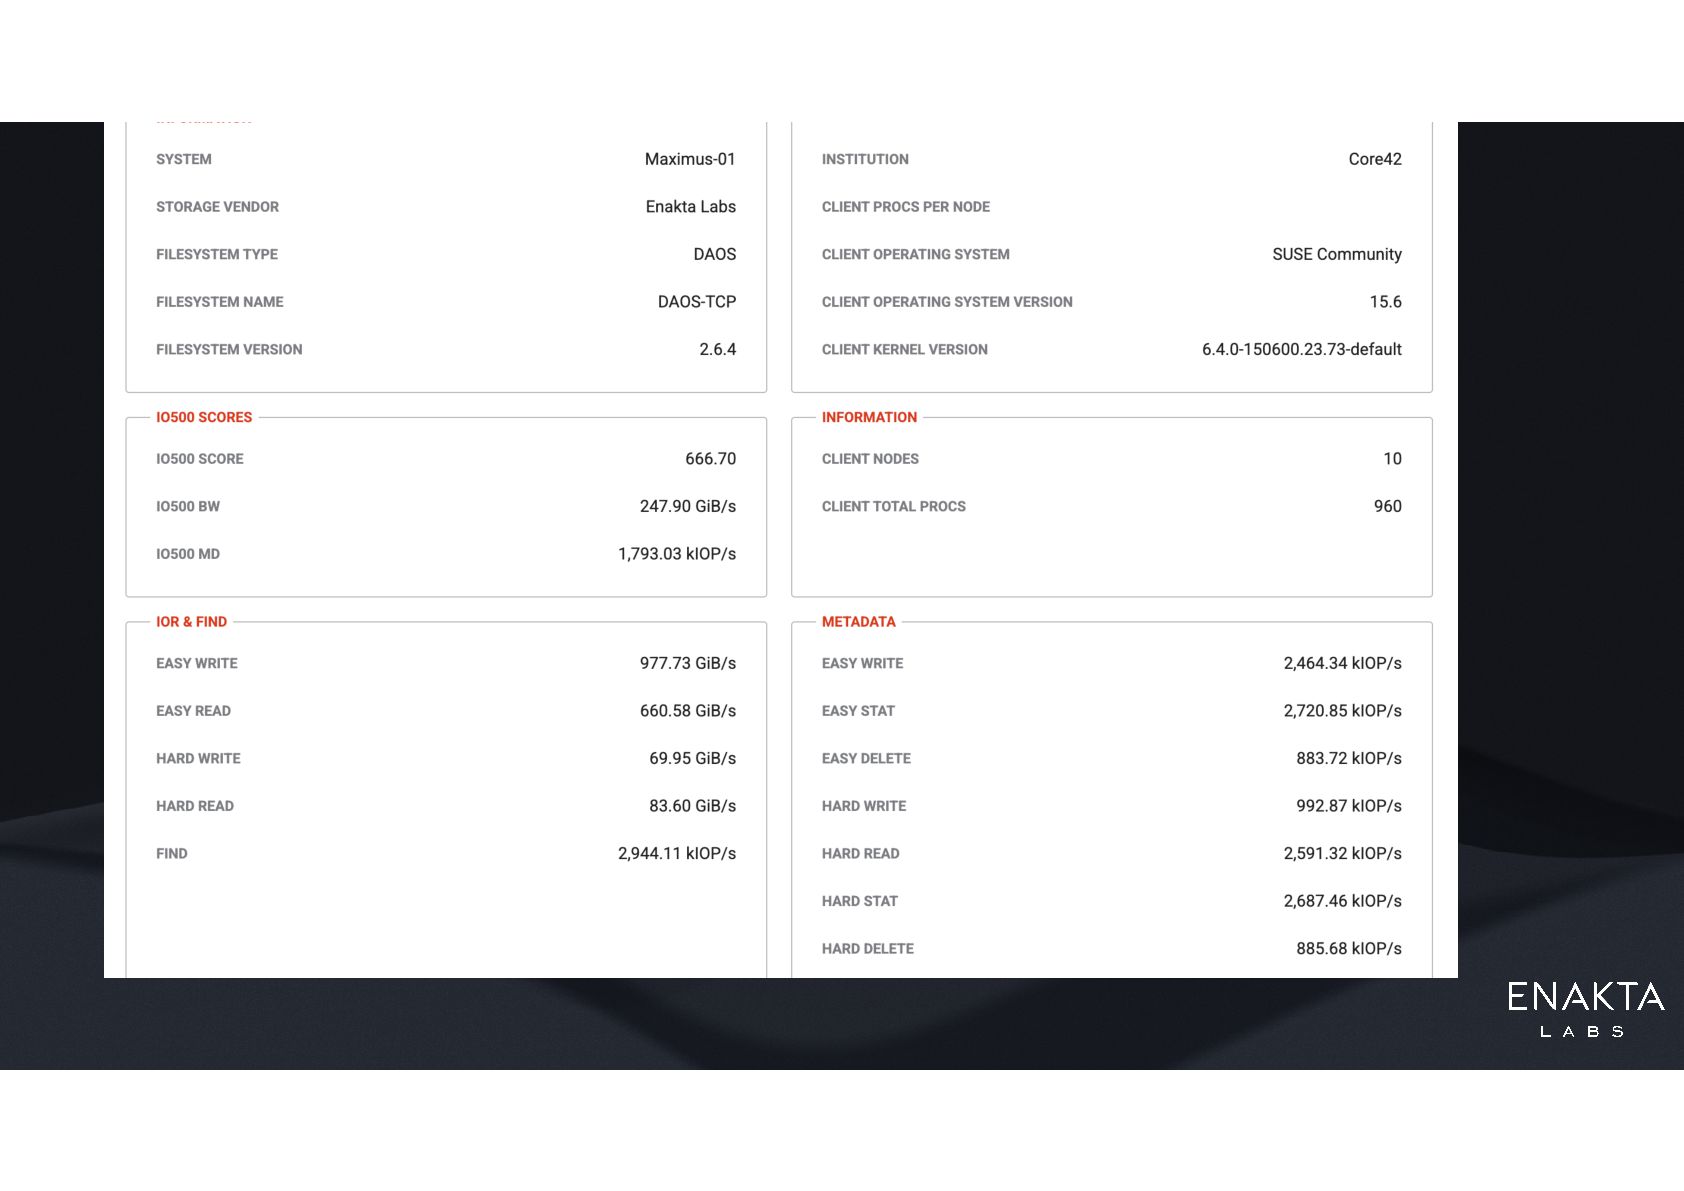Screen dimensions: 1684x1191
Task: Select the 'CLIENT PROCS PER NODE' label
Action: tap(906, 207)
